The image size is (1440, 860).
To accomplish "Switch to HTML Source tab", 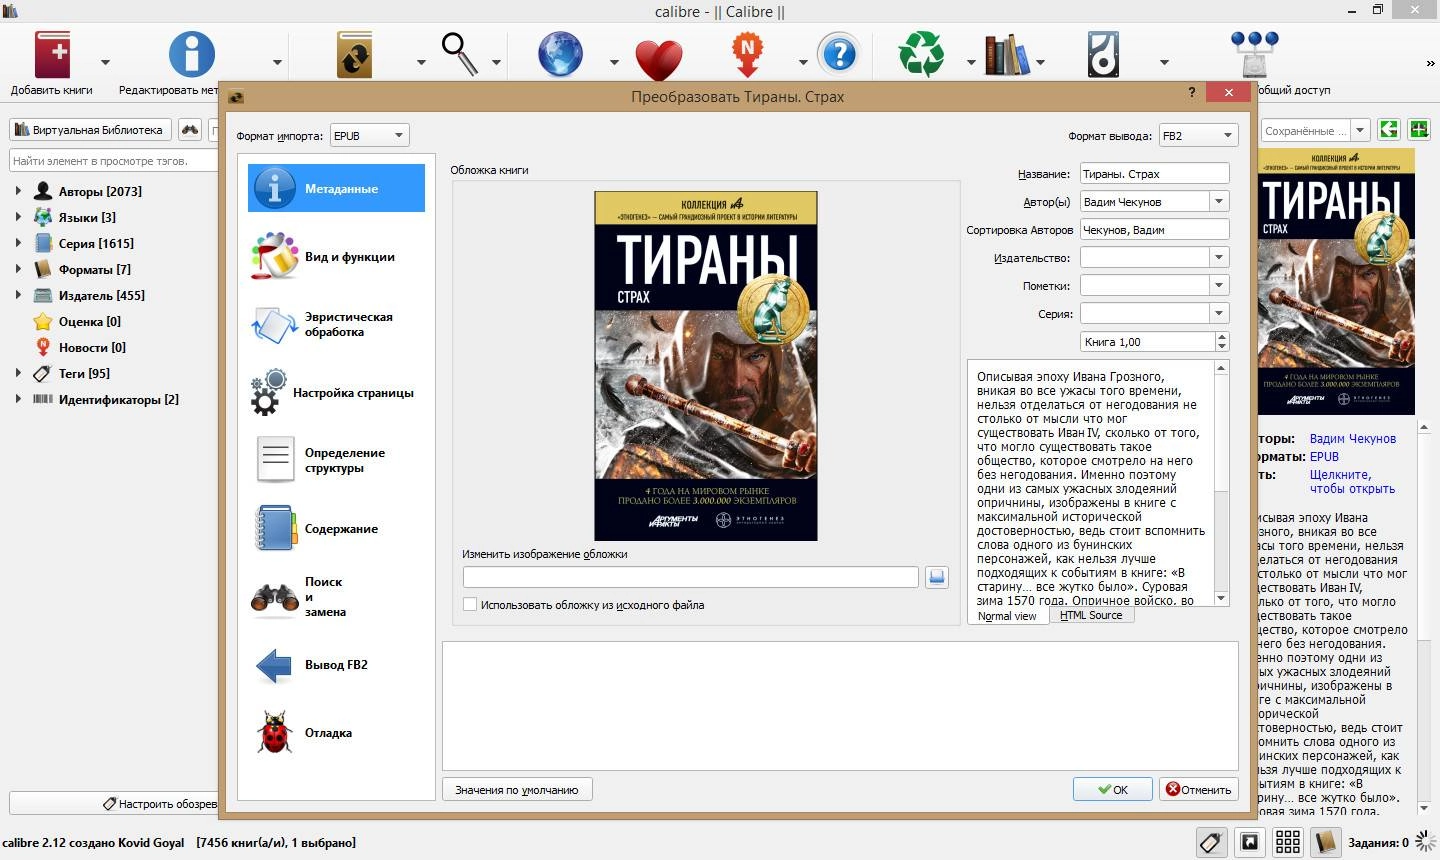I will [x=1091, y=616].
